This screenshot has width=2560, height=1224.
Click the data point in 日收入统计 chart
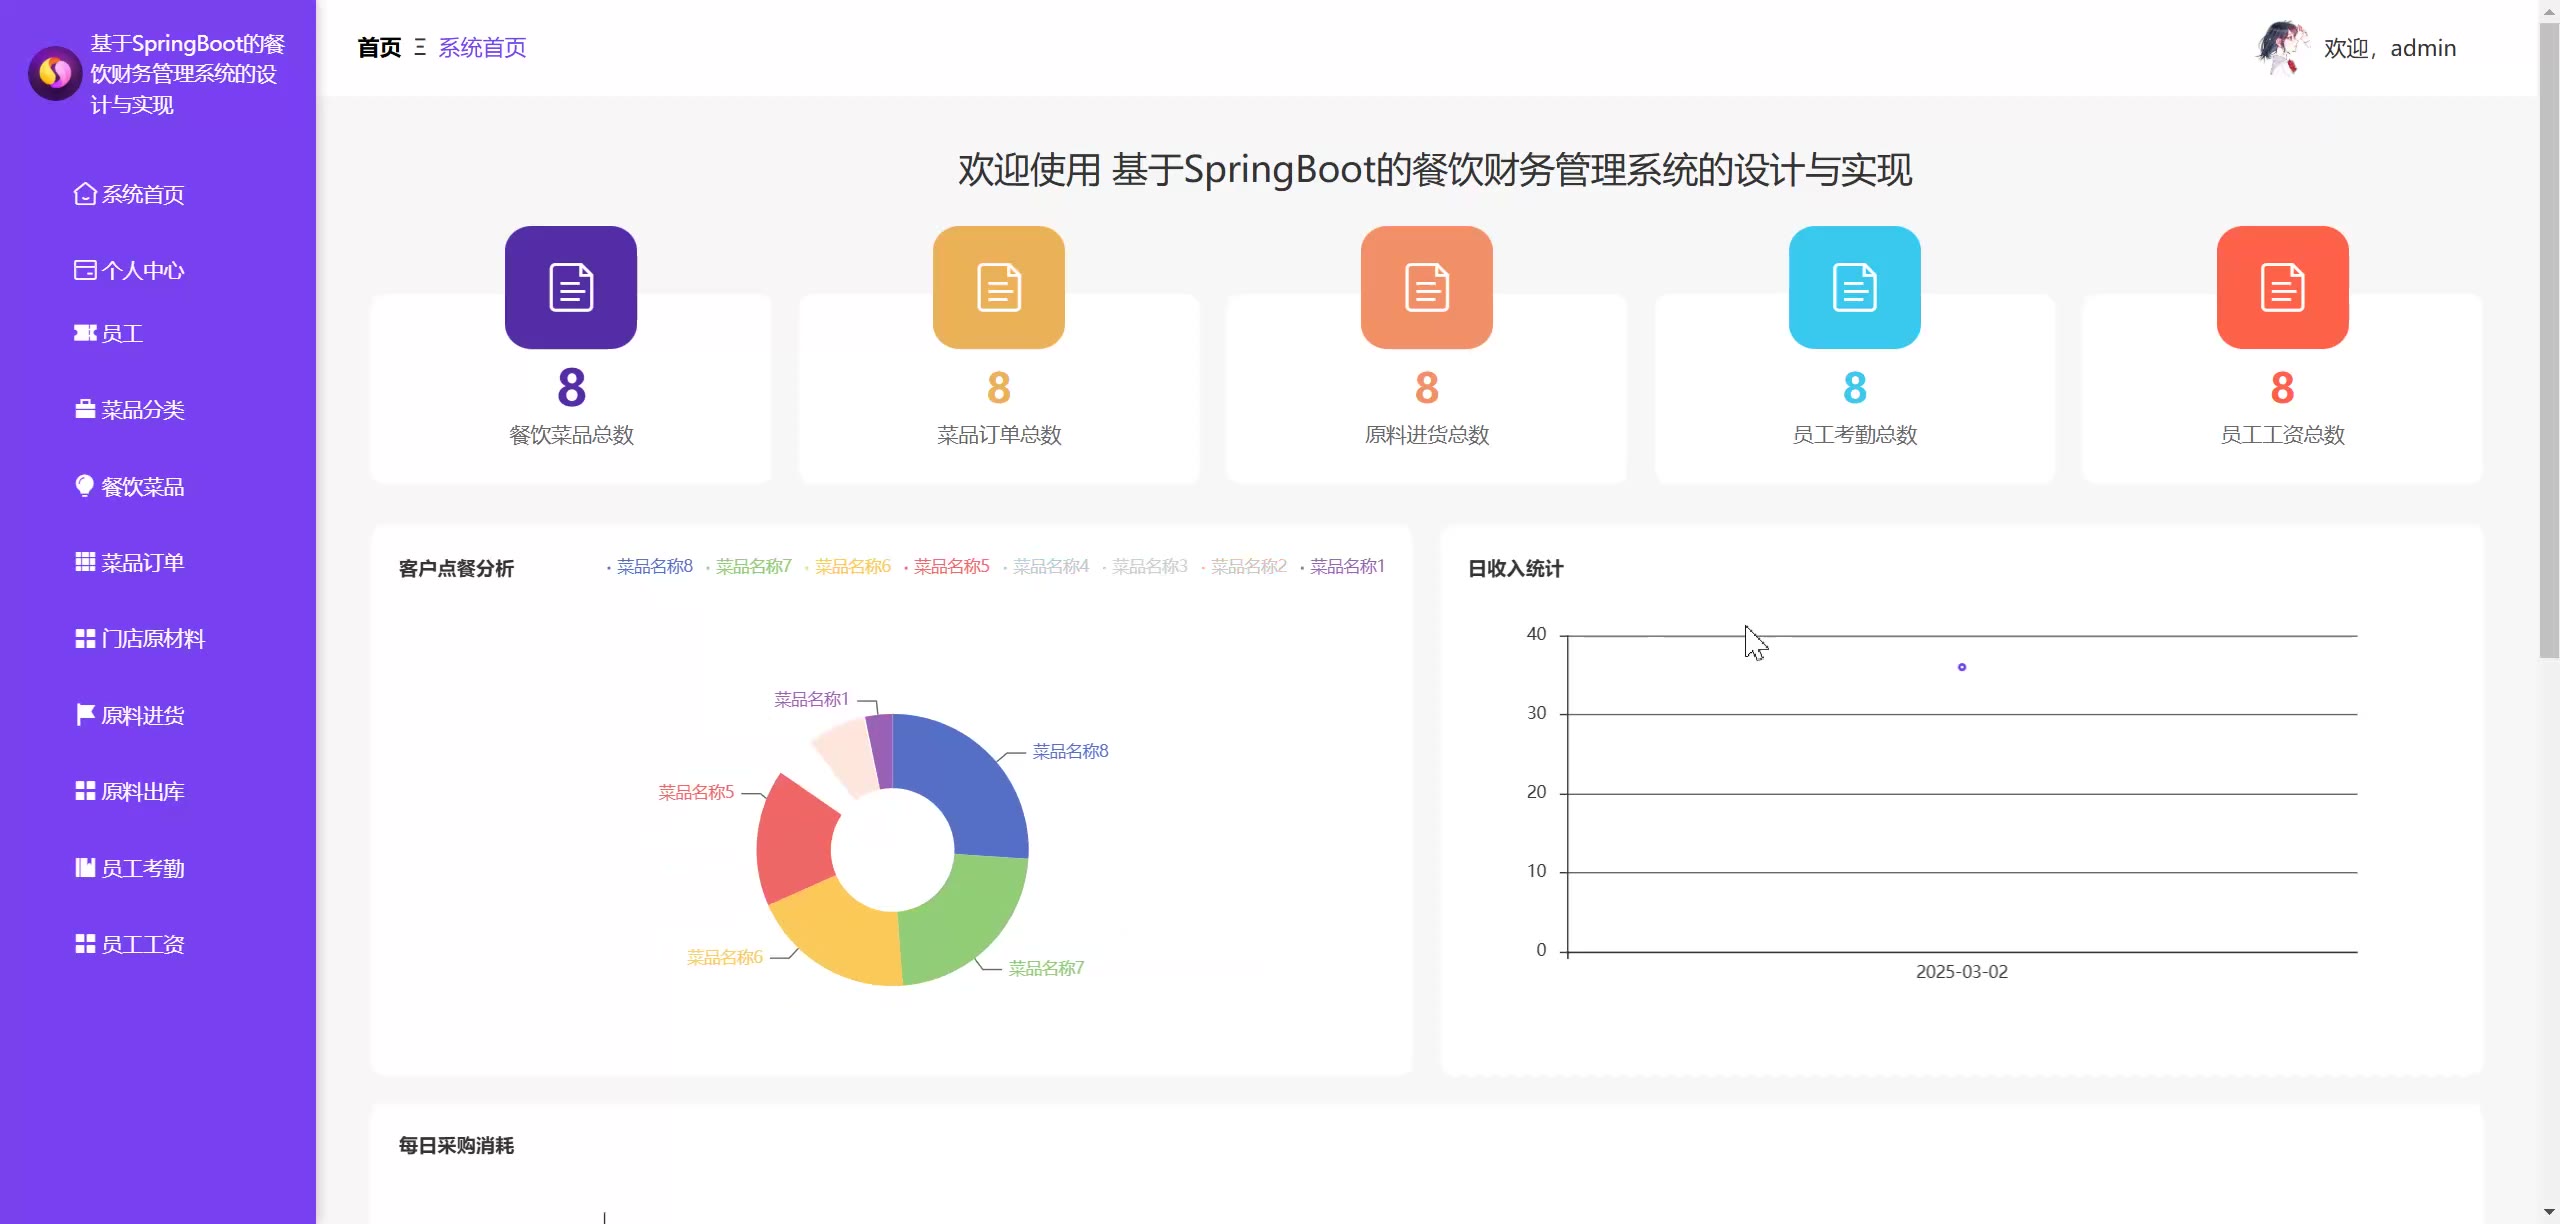[x=1962, y=667]
